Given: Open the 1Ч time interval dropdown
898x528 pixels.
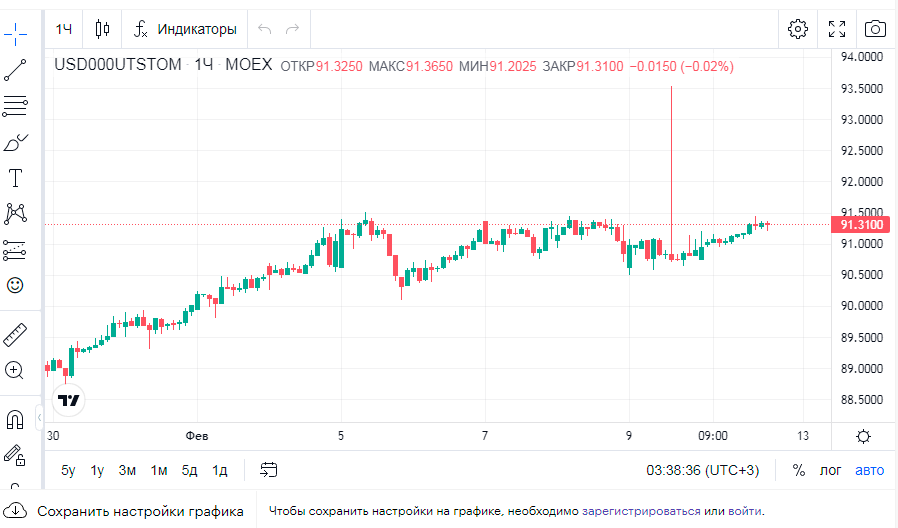Looking at the screenshot, I should (63, 29).
